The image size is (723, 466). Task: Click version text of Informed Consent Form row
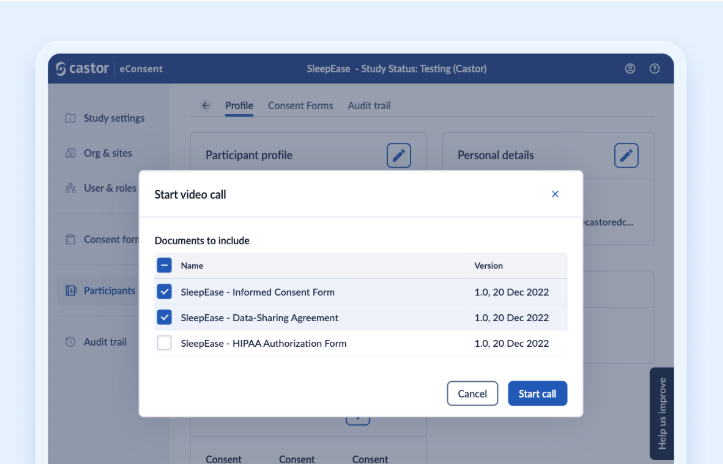[511, 292]
